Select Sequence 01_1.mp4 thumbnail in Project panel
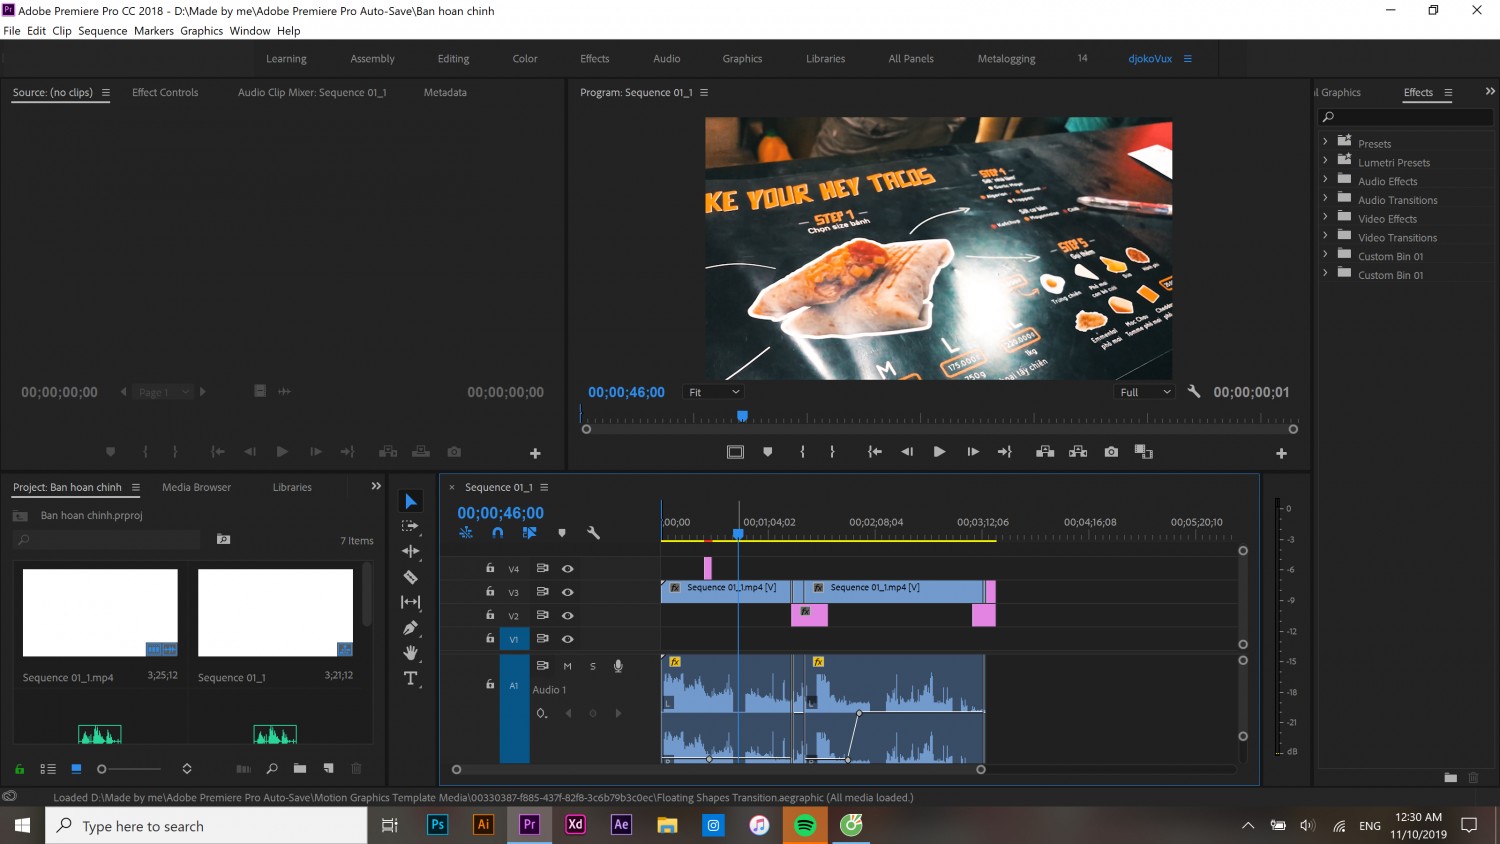This screenshot has height=844, width=1500. click(100, 613)
